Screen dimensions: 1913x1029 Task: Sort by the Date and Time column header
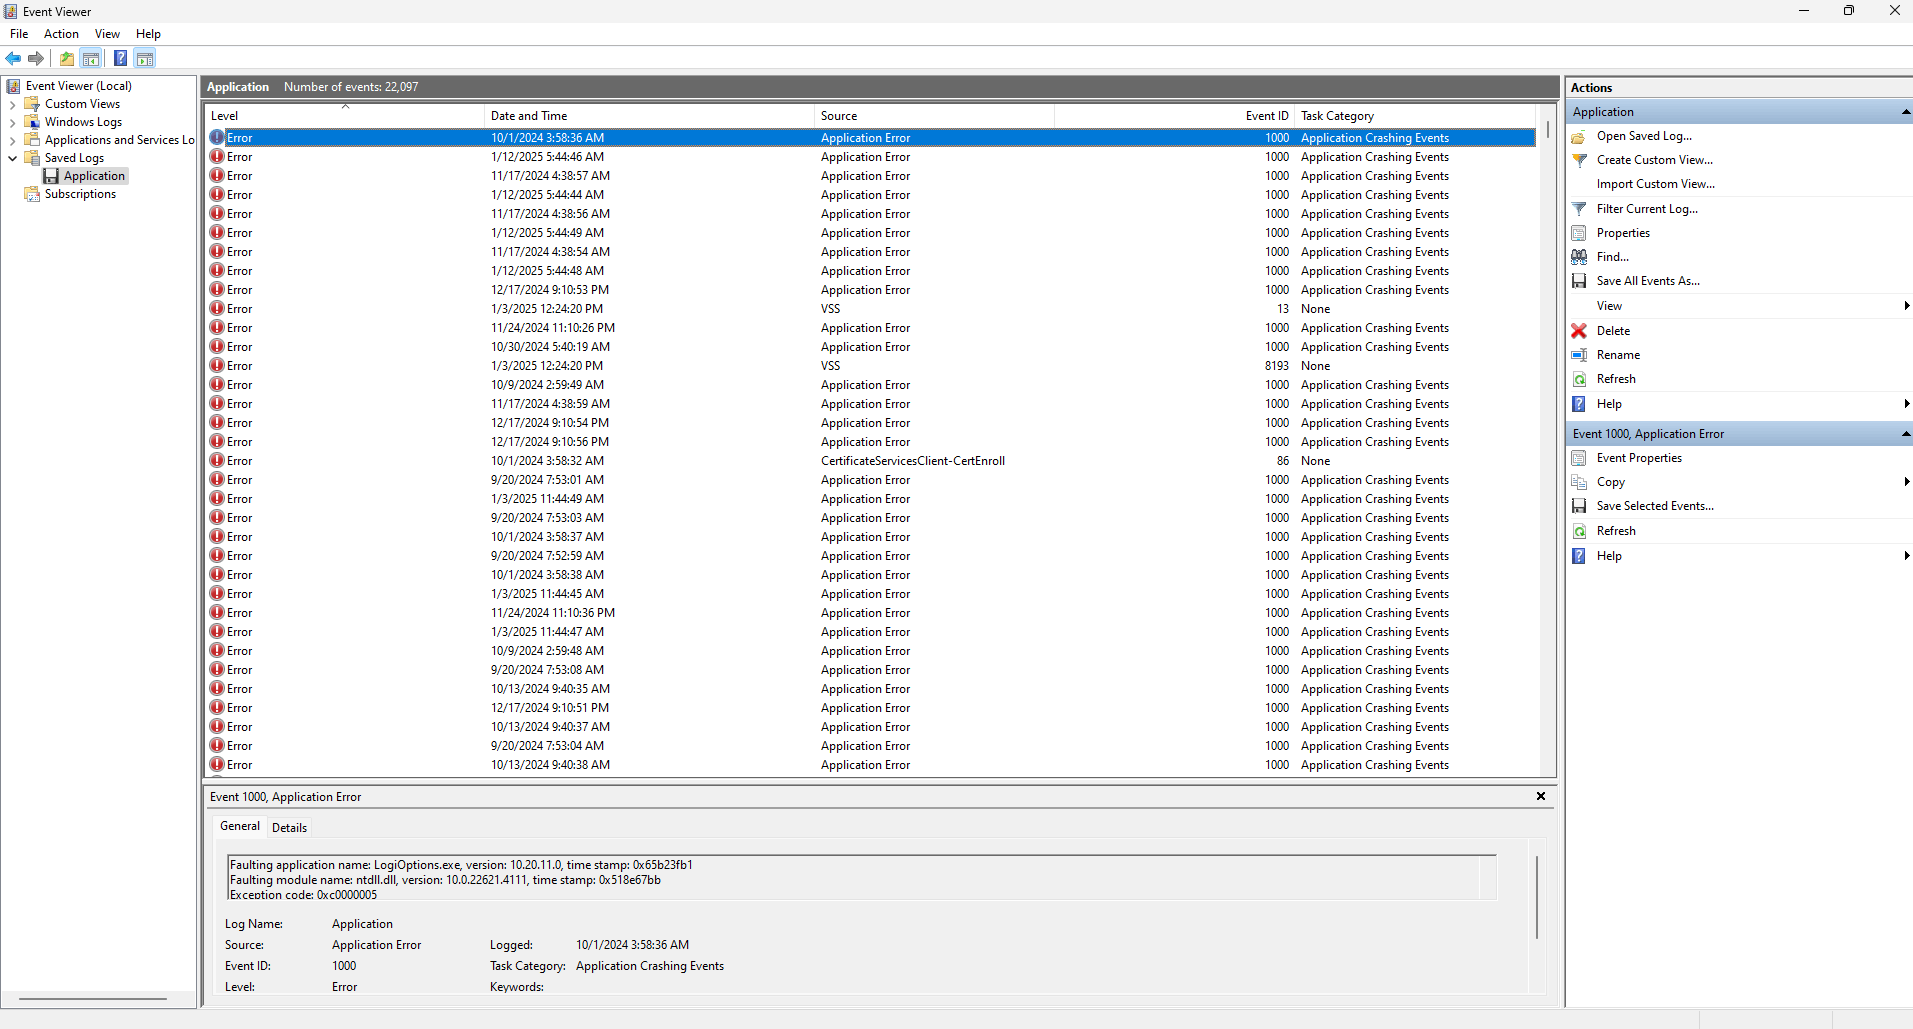649,116
